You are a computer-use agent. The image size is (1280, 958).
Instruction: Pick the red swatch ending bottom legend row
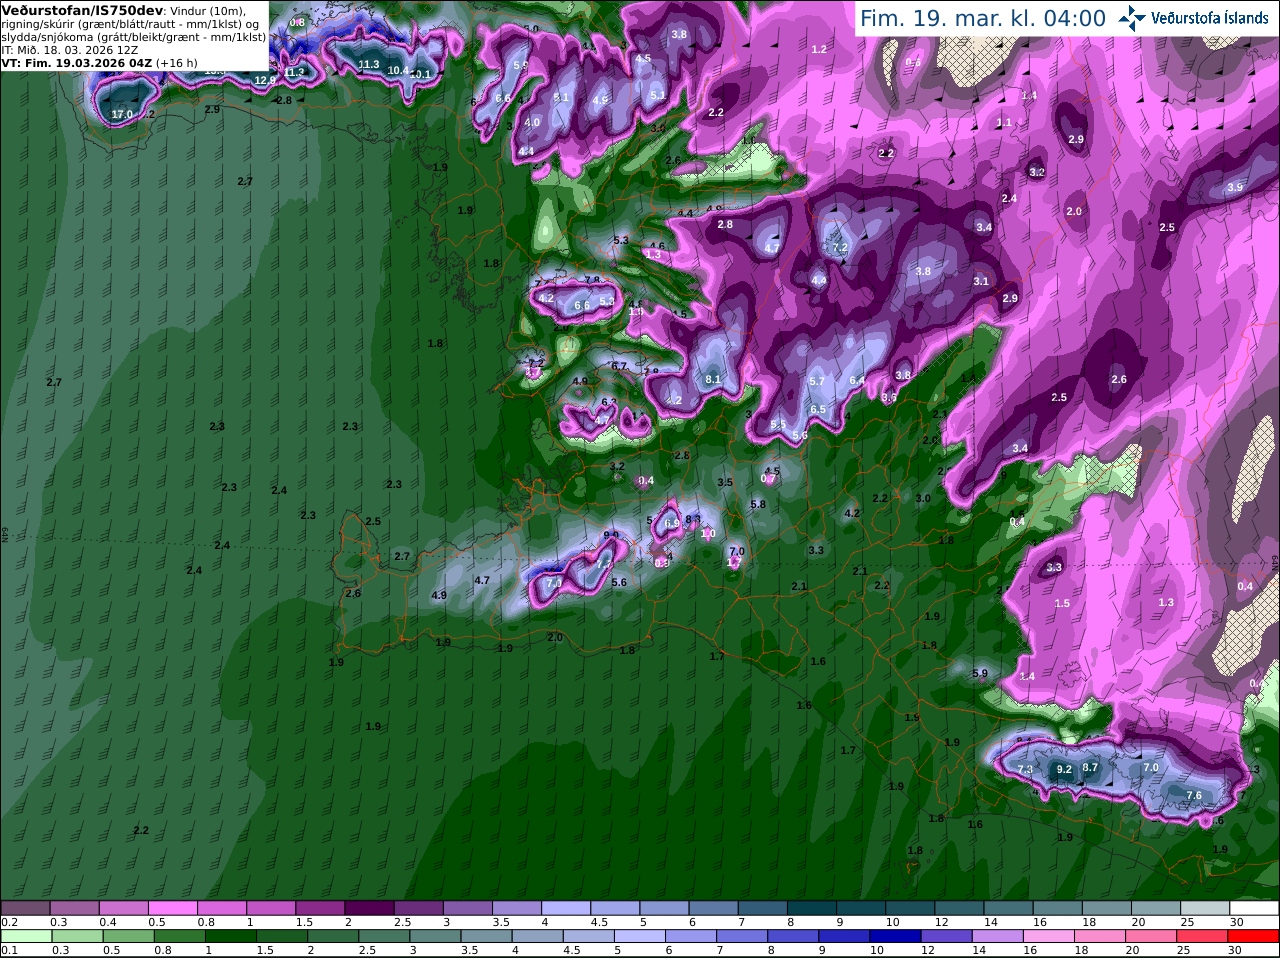point(1254,936)
